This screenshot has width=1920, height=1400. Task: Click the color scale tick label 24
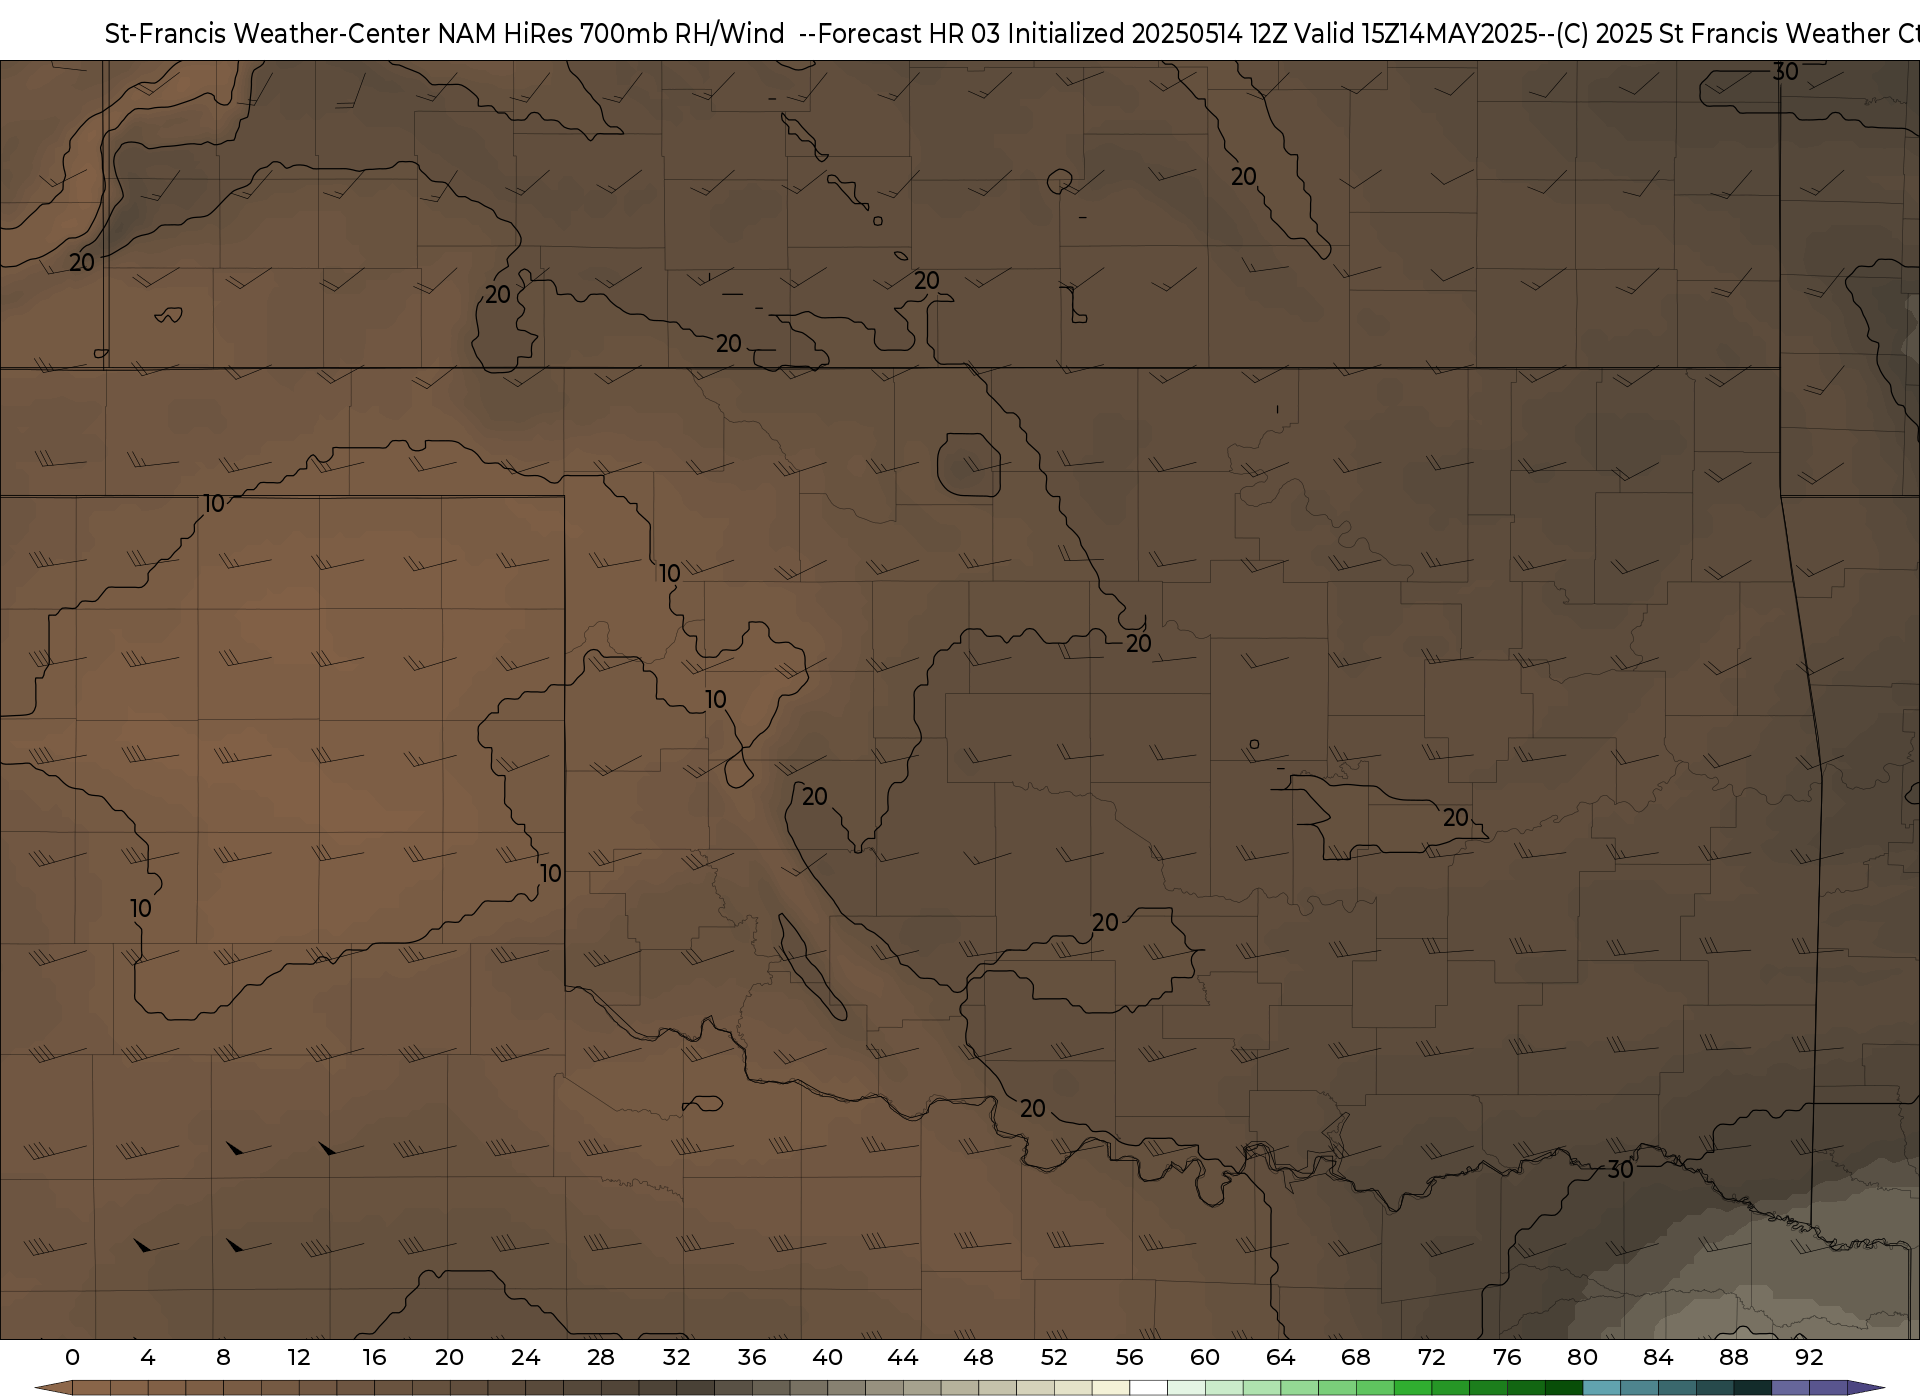tap(525, 1357)
